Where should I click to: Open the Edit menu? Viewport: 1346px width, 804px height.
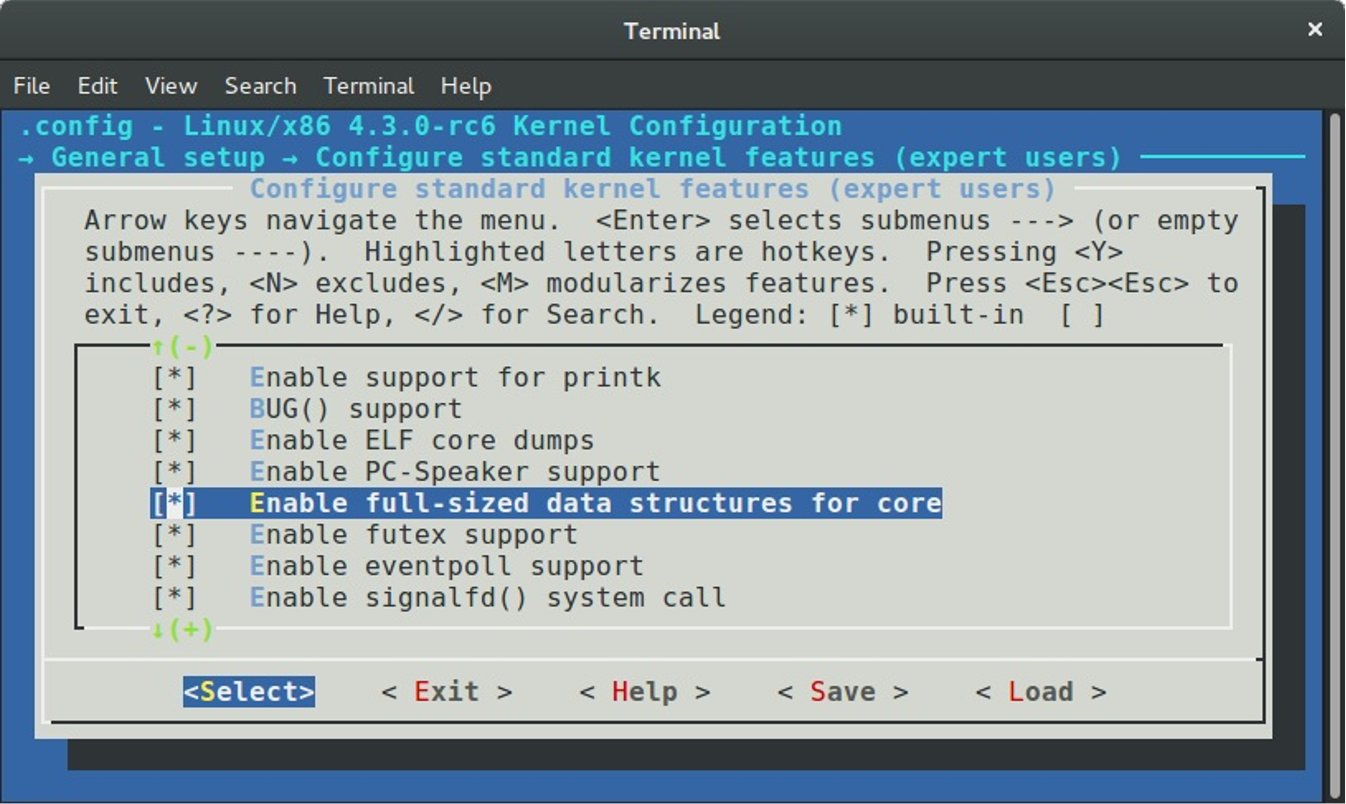[97, 86]
